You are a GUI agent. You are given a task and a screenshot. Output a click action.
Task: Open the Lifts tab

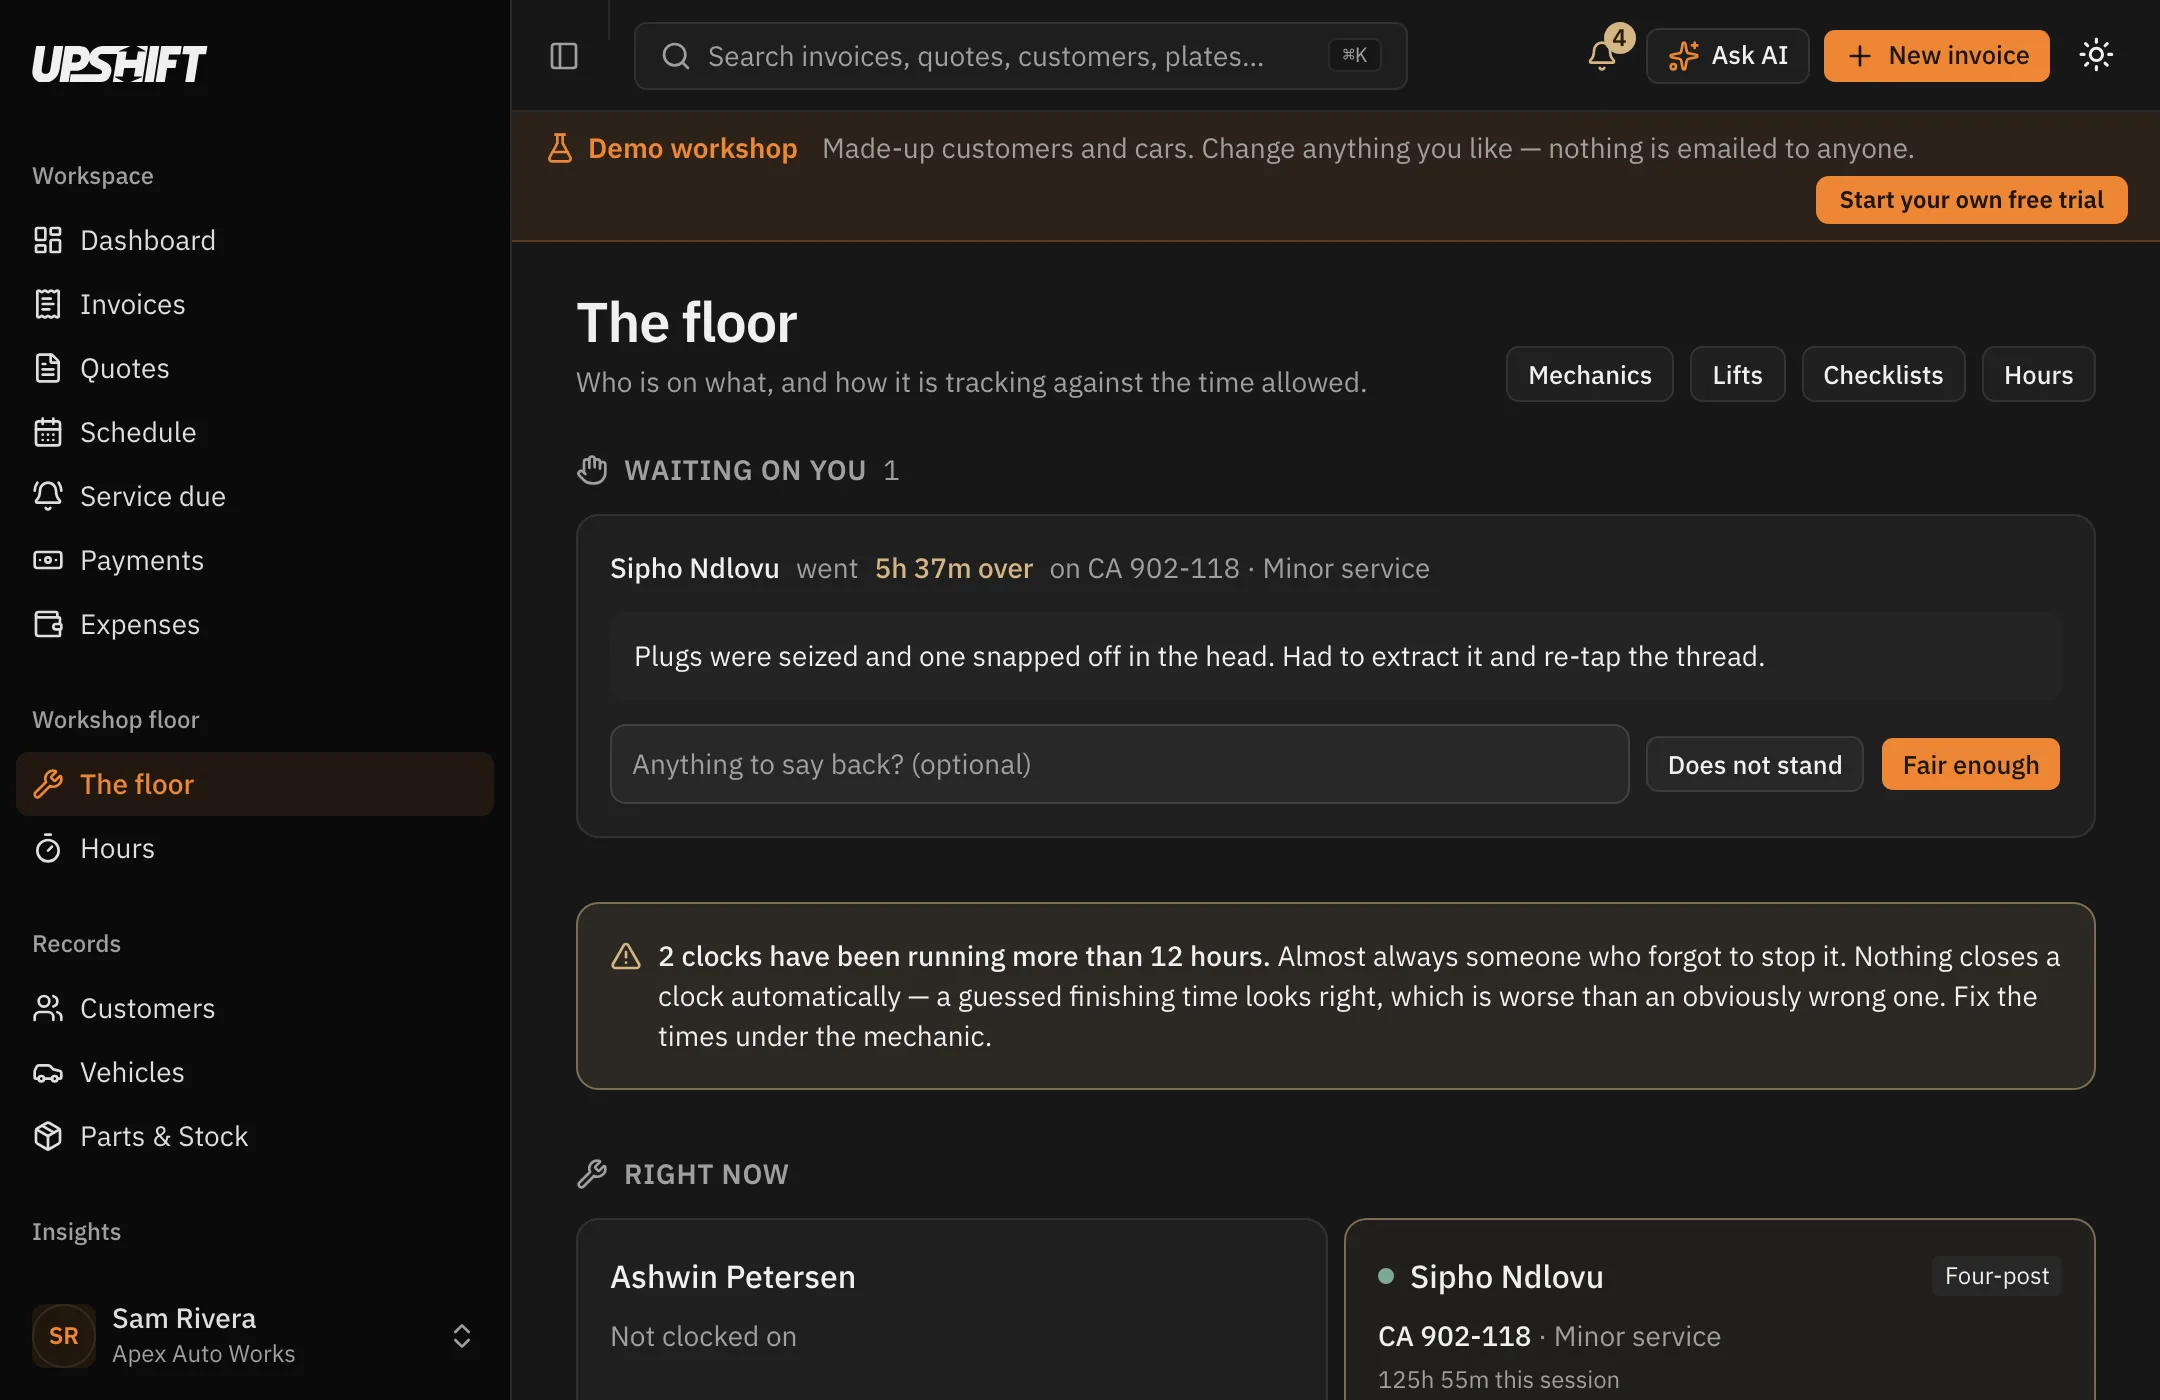pyautogui.click(x=1738, y=375)
